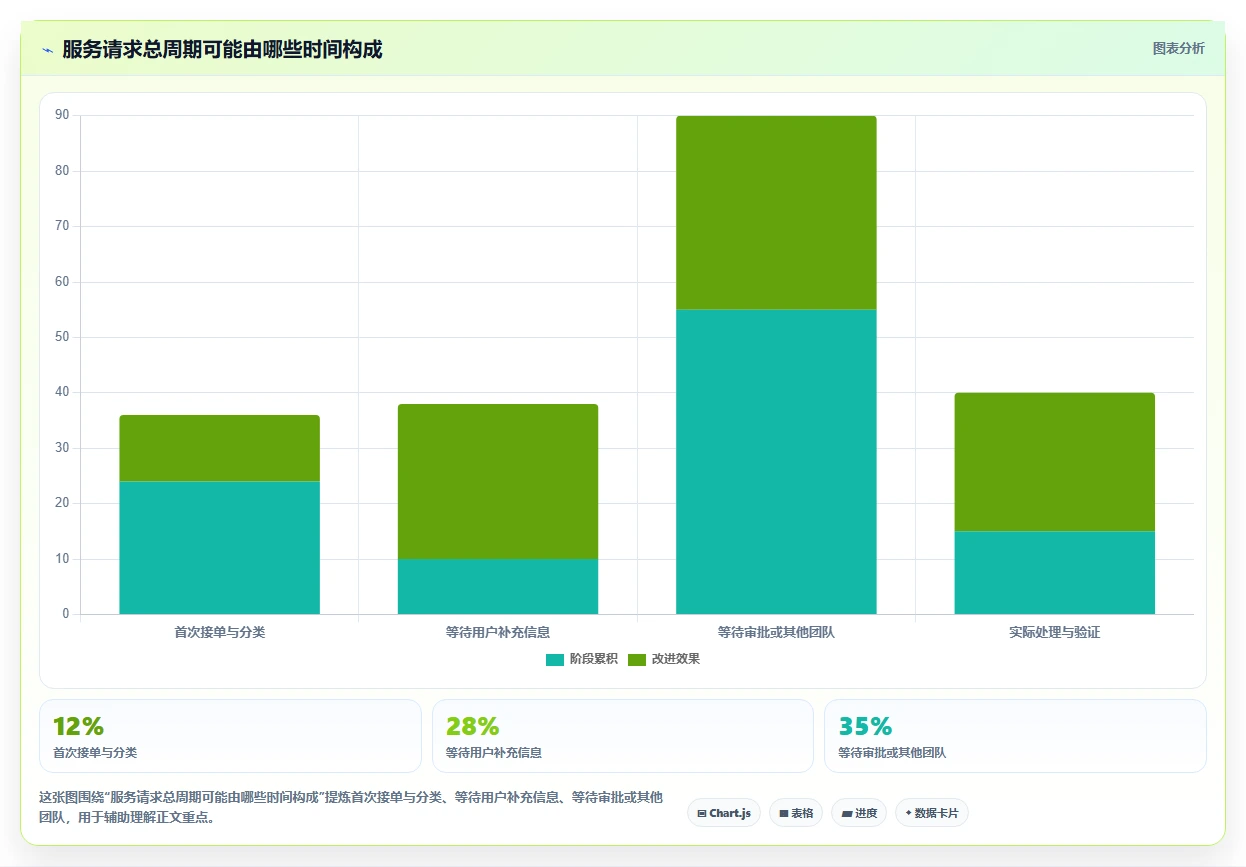Select the Chart.js tag chip

[x=724, y=813]
